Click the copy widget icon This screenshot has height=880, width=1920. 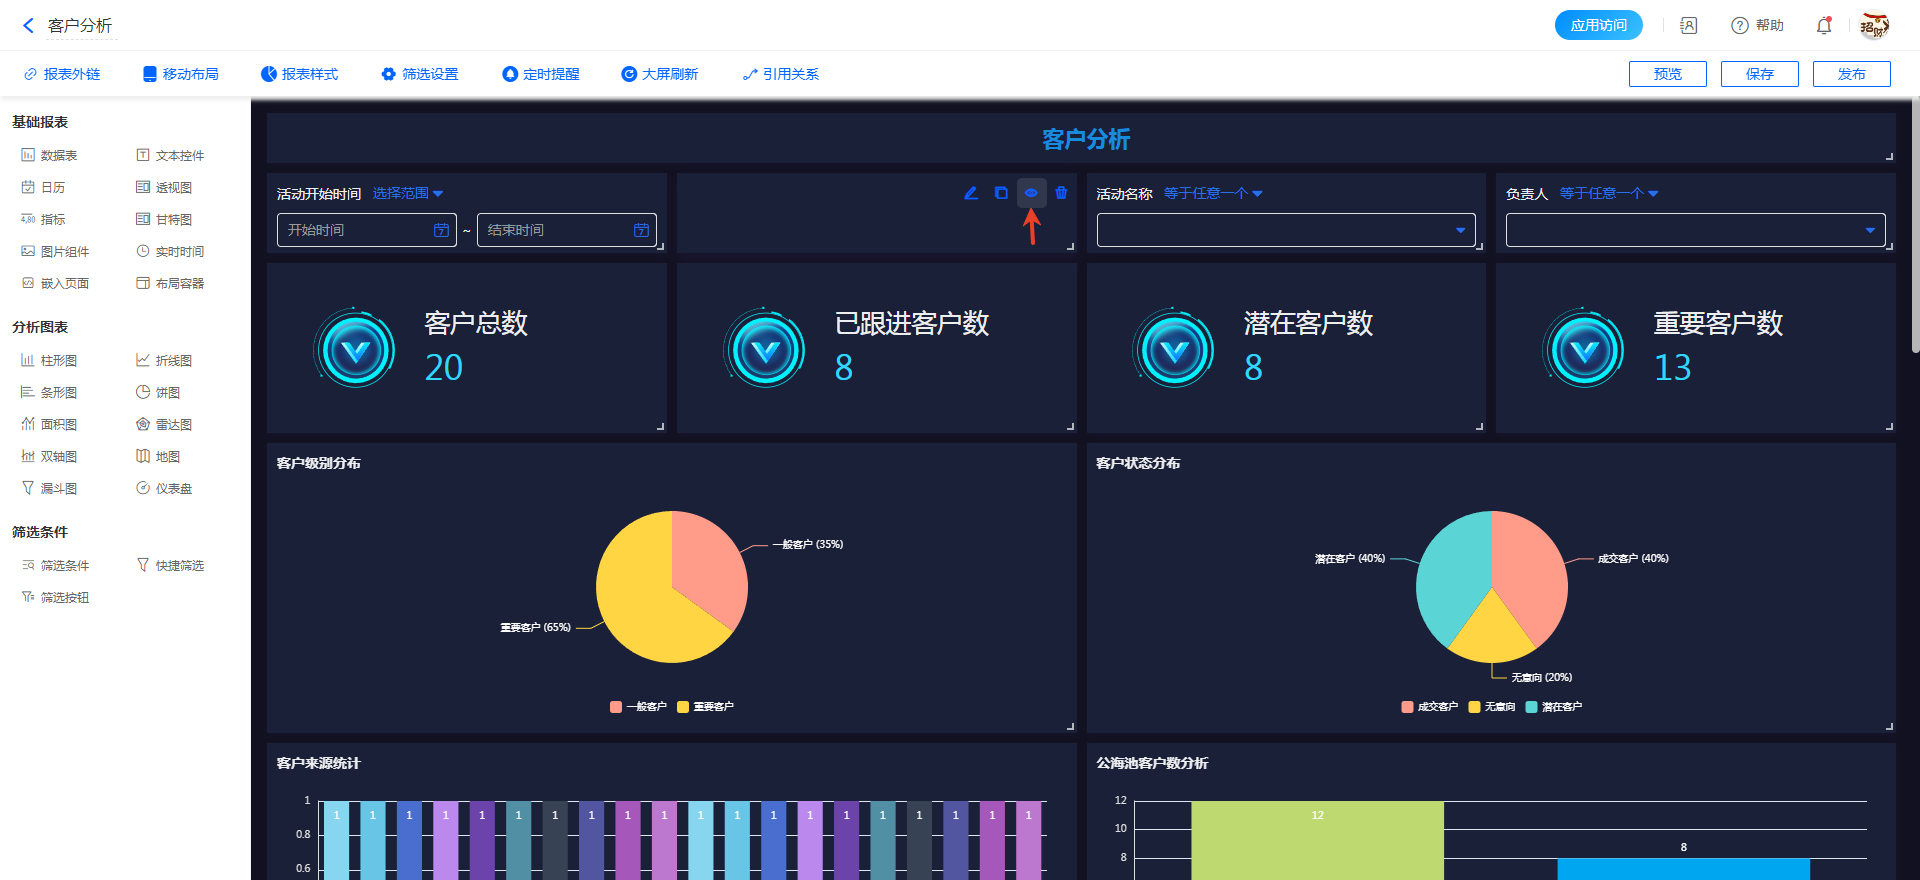pos(1001,193)
